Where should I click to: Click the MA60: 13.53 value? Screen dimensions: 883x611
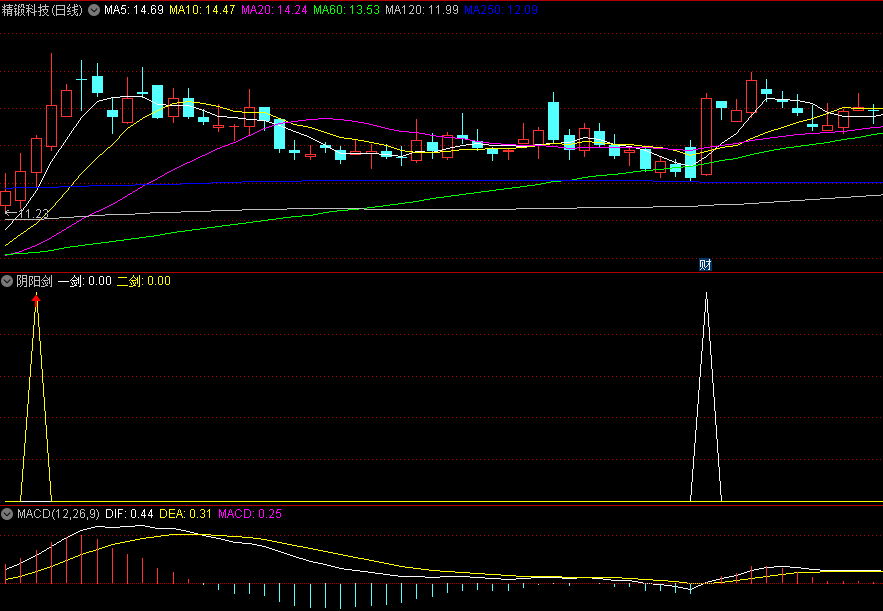[346, 10]
